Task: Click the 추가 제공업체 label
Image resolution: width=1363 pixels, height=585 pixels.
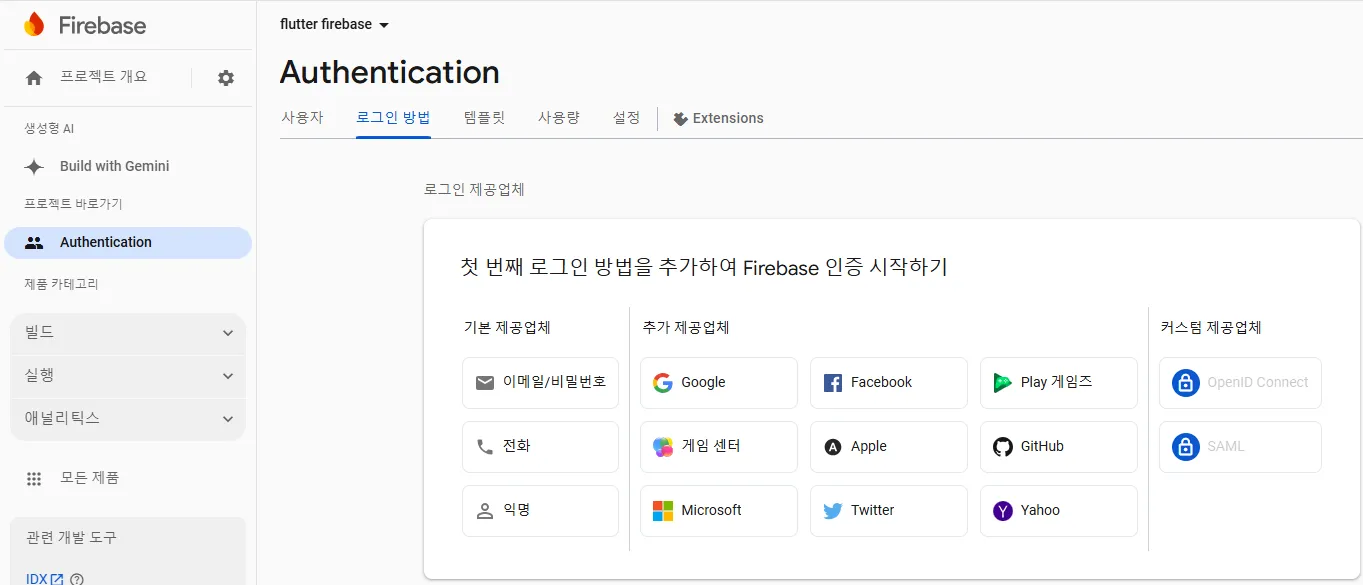Action: 686,327
